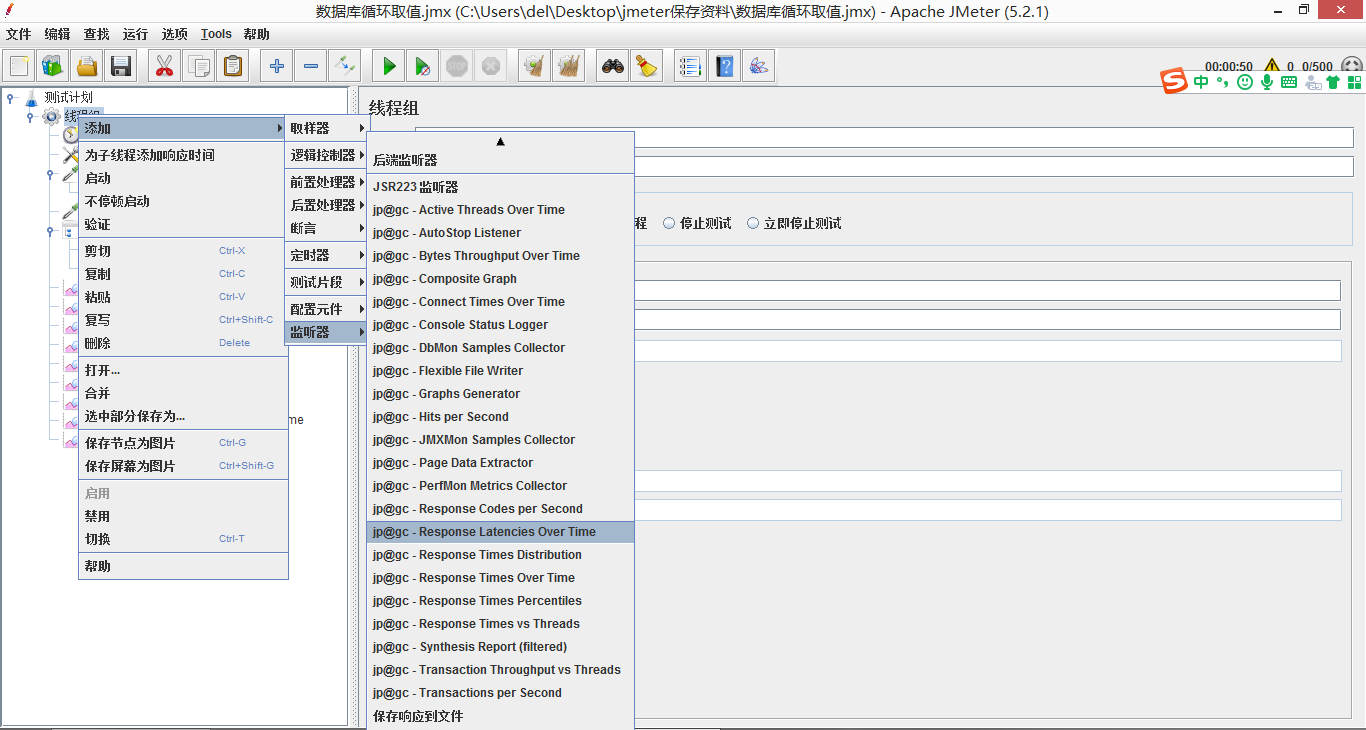
Task: Click Start no pauses toolbar icon
Action: click(423, 67)
